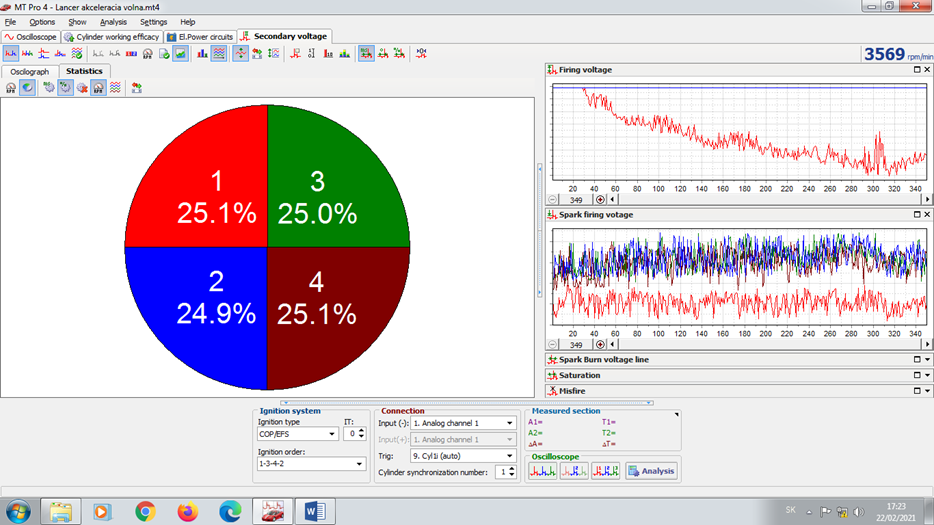Image resolution: width=934 pixels, height=525 pixels.
Task: Toggle the stacked waveform lines toolbar button
Action: tap(219, 53)
